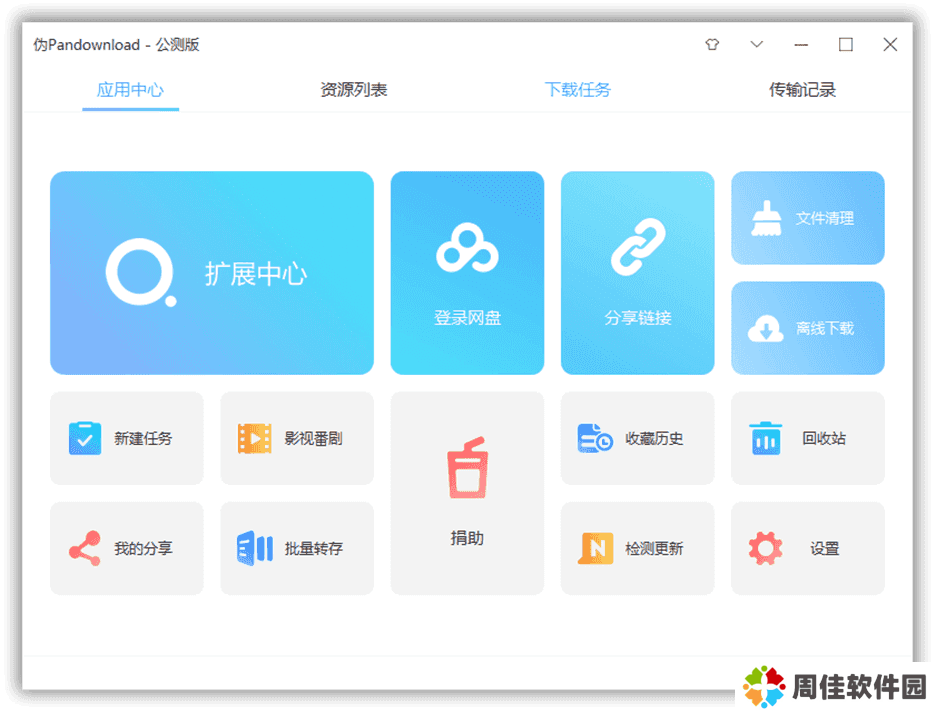This screenshot has height=712, width=935.
Task: Open the title bar dropdown chevron menu
Action: coord(757,44)
